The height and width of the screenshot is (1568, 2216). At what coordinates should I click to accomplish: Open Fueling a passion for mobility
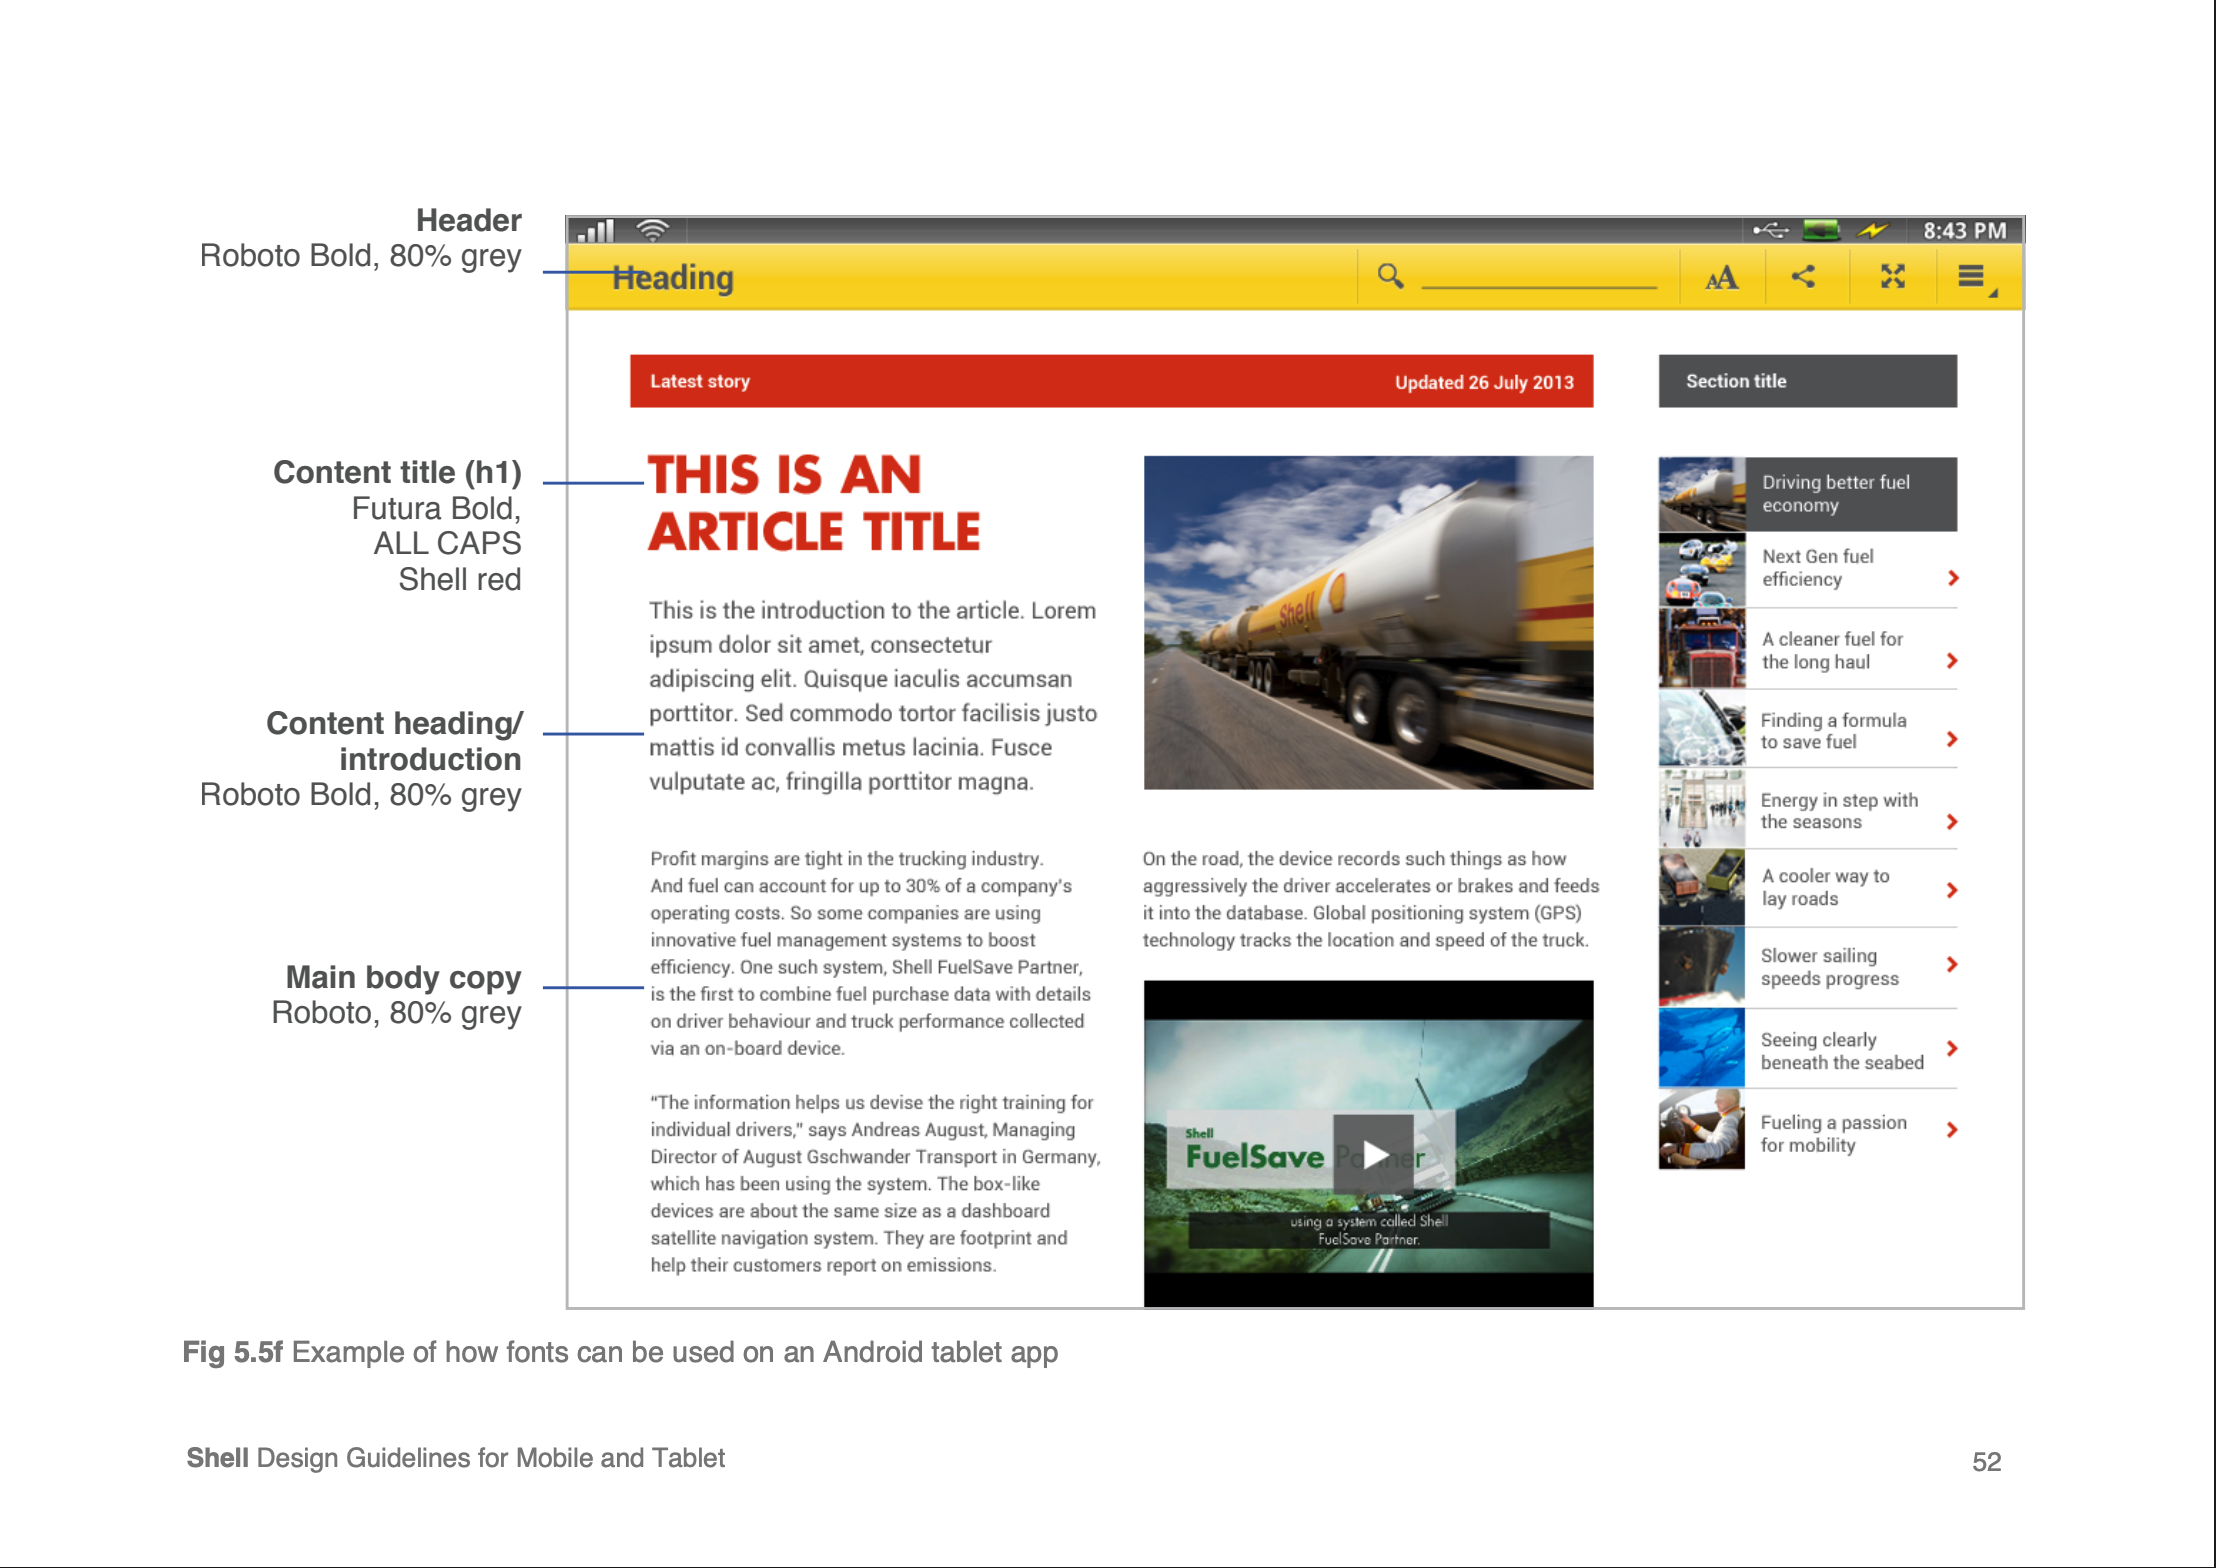click(x=1807, y=1130)
